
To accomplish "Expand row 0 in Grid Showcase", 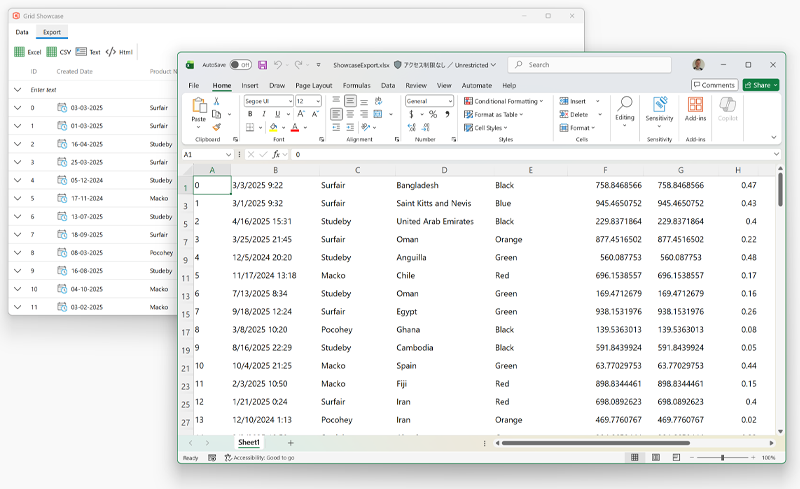I will [17, 108].
